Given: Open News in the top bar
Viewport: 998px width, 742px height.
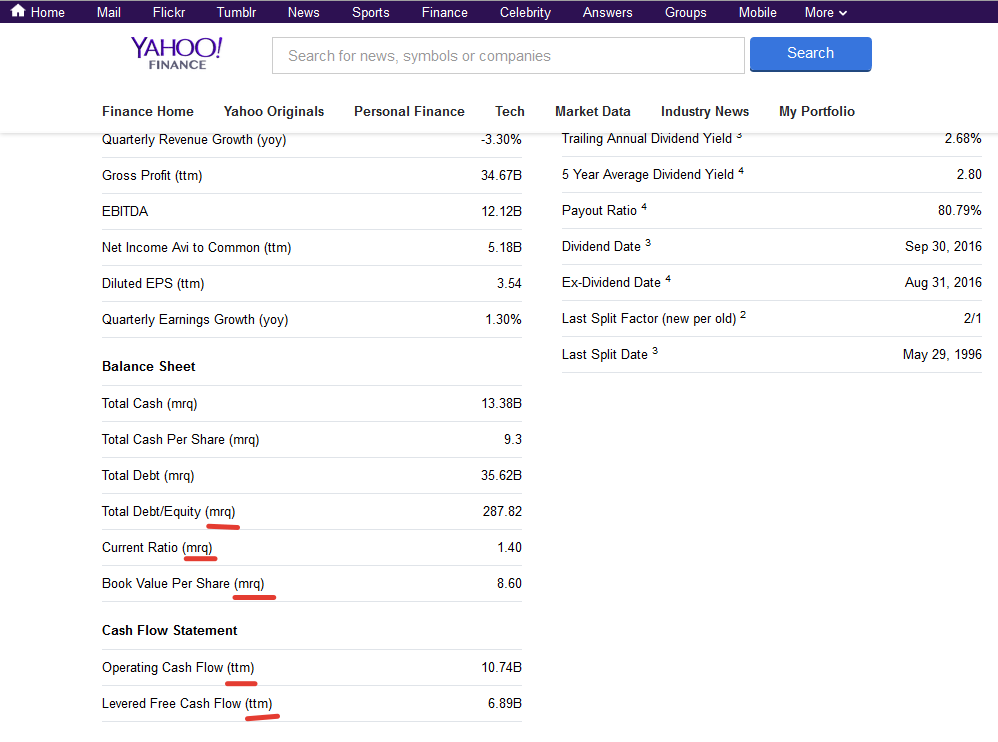Looking at the screenshot, I should [303, 12].
